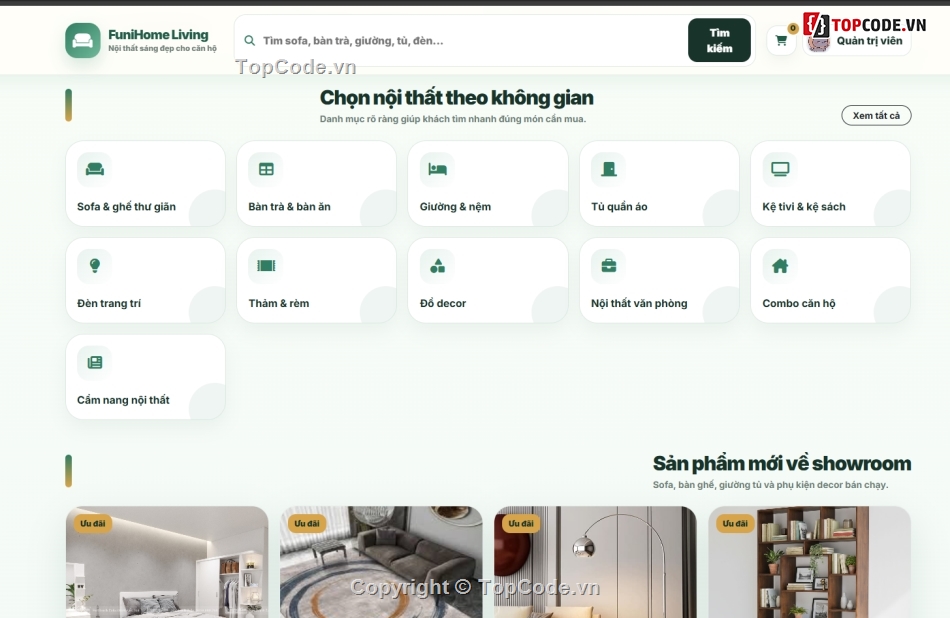950x618 pixels.
Task: Click Ưu đãi badge on bookshelf product
Action: point(735,523)
